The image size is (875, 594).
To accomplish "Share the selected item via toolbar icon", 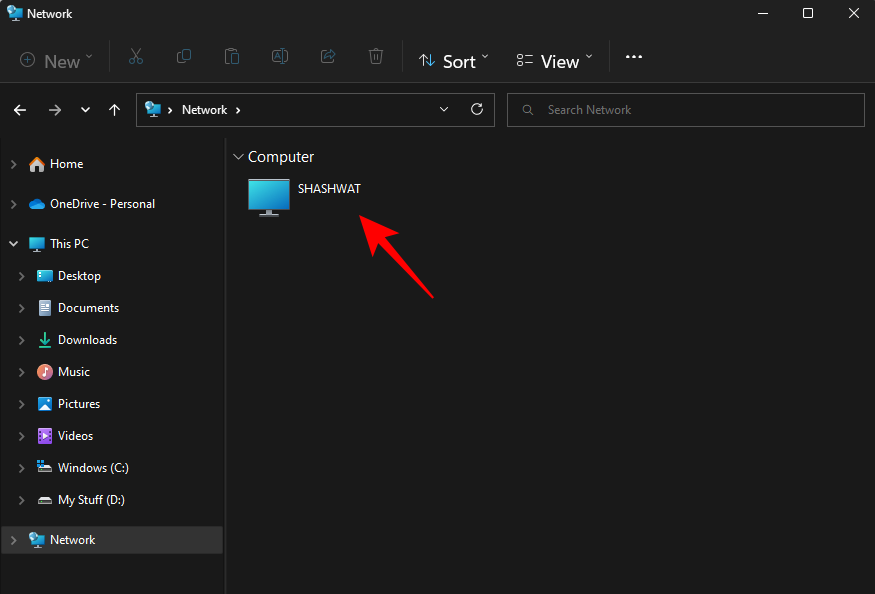I will [x=327, y=57].
